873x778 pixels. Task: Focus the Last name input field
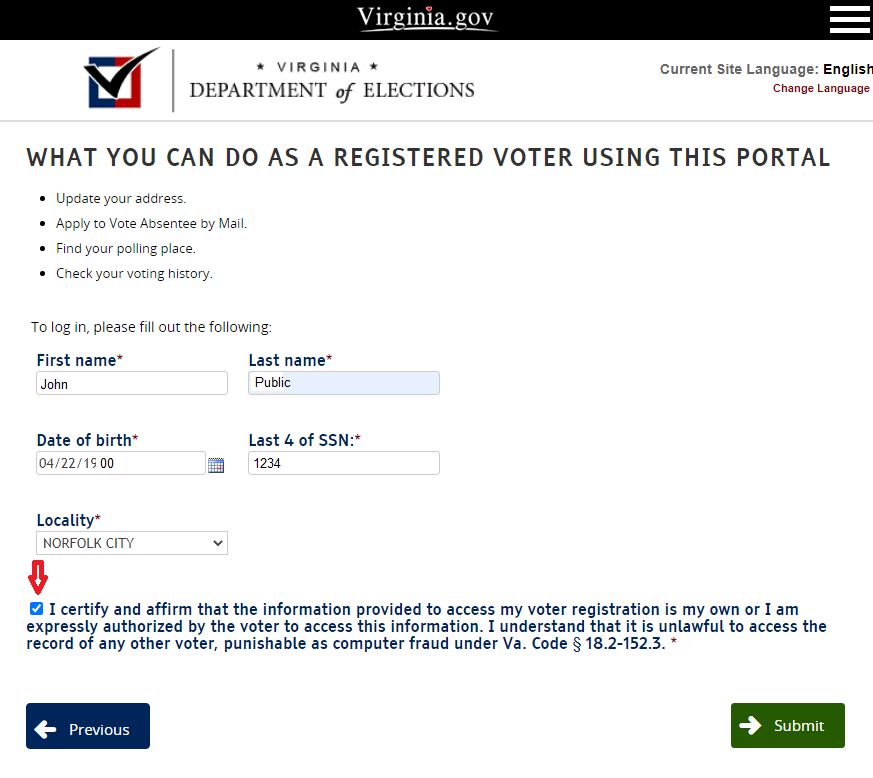pos(343,382)
